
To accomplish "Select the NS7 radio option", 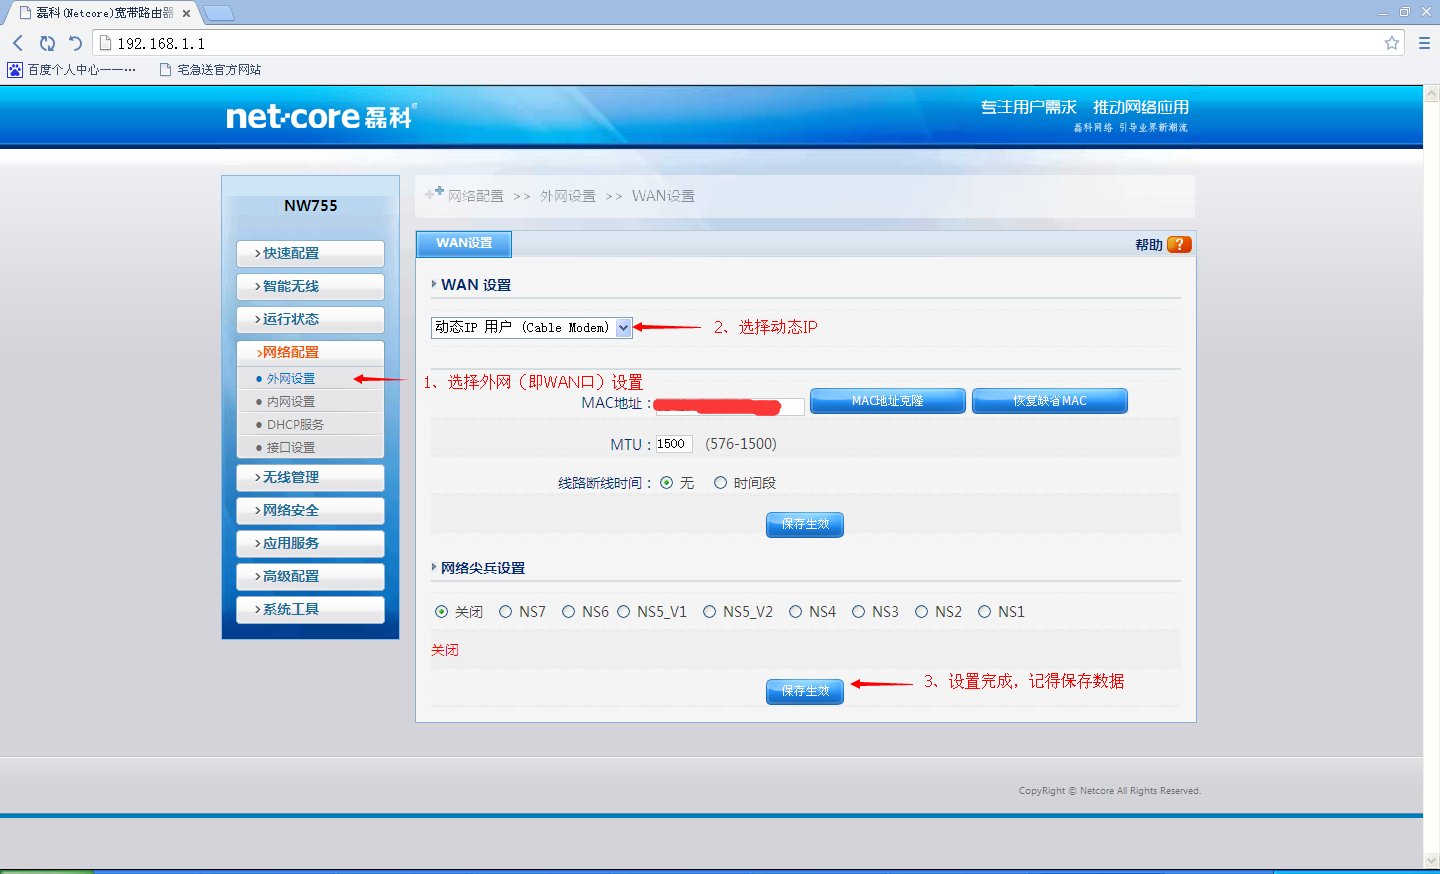I will (506, 612).
